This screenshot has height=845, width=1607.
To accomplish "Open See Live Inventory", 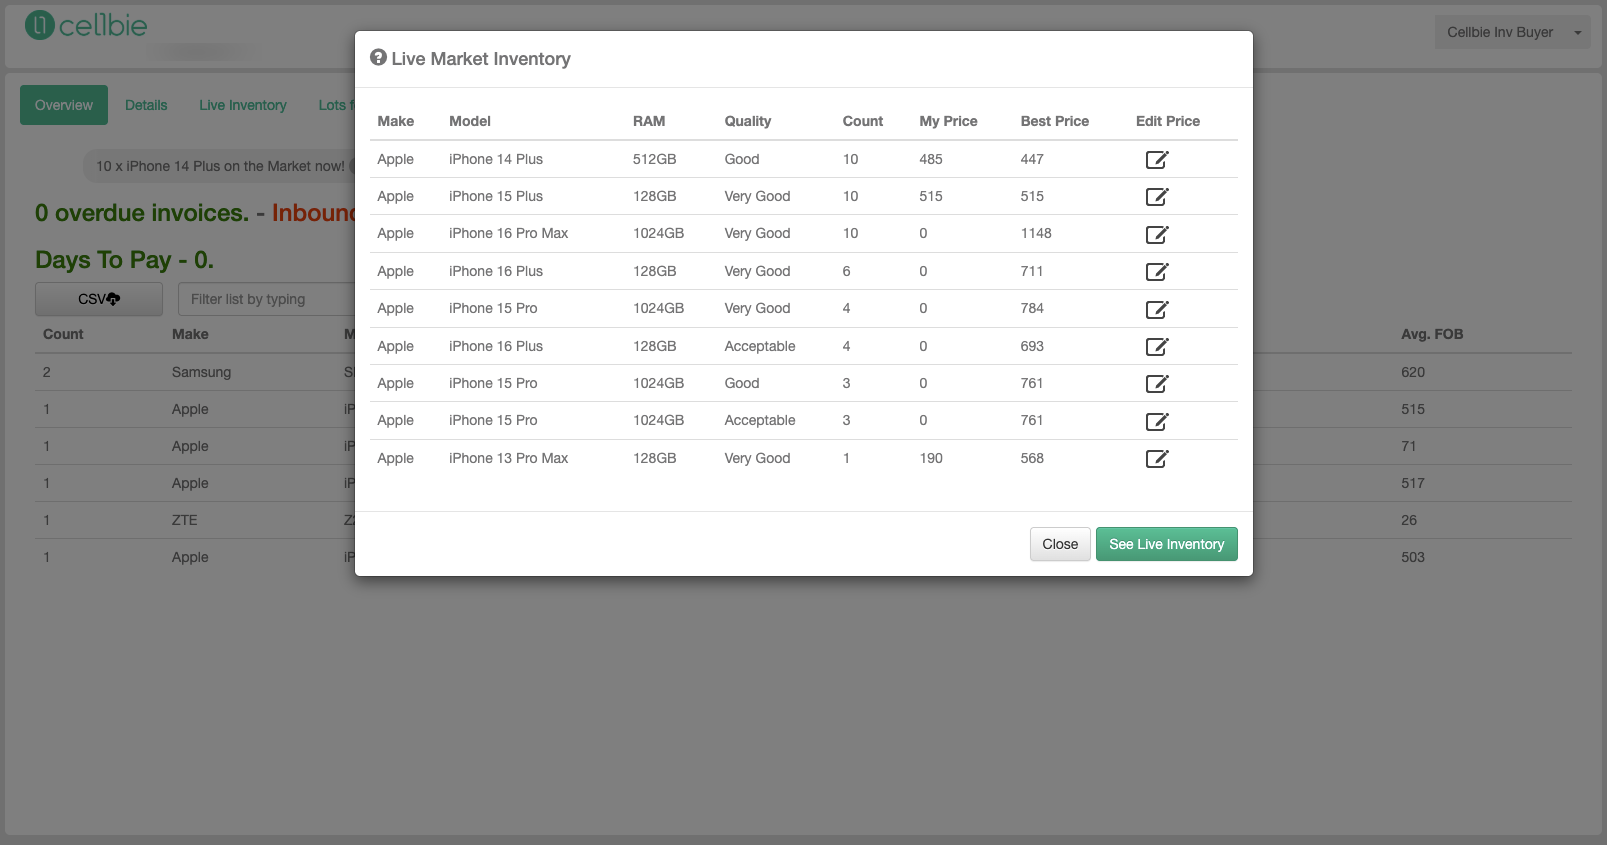I will tap(1166, 544).
